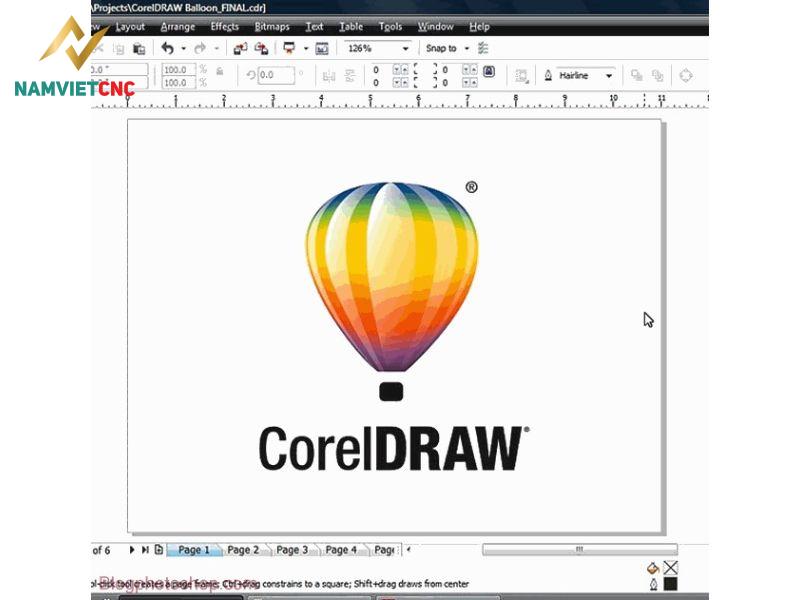
Task: Click the horizontal scrollbar thumb
Action: click(x=580, y=549)
